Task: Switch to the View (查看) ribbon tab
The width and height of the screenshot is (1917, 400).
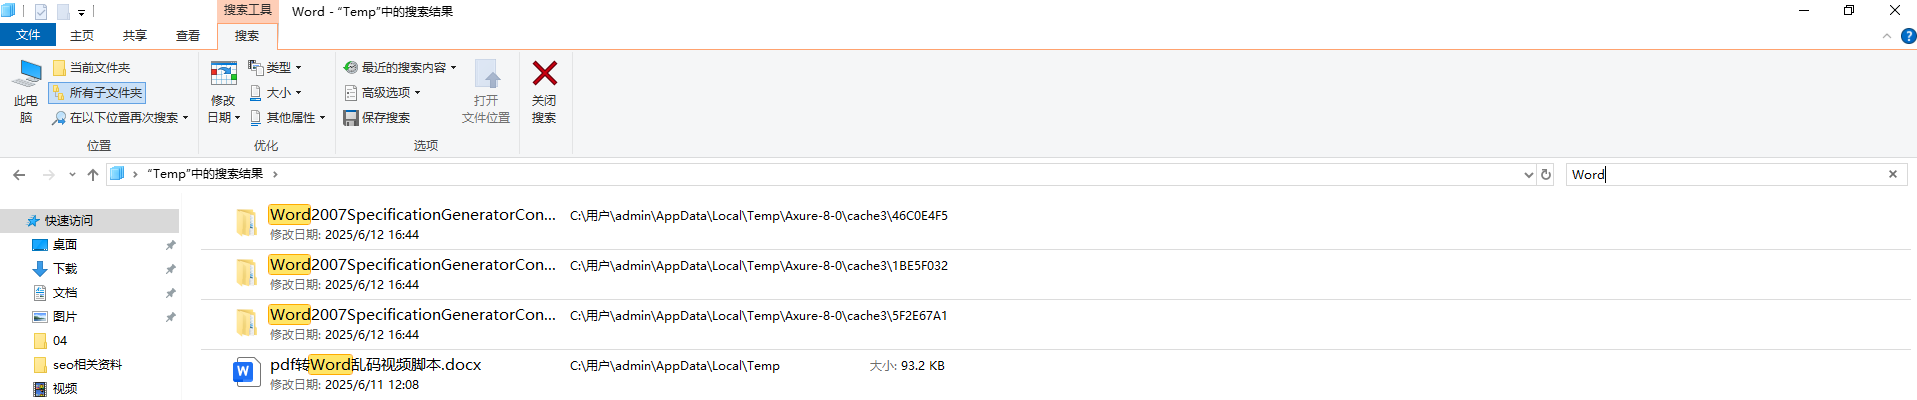Action: click(x=188, y=36)
